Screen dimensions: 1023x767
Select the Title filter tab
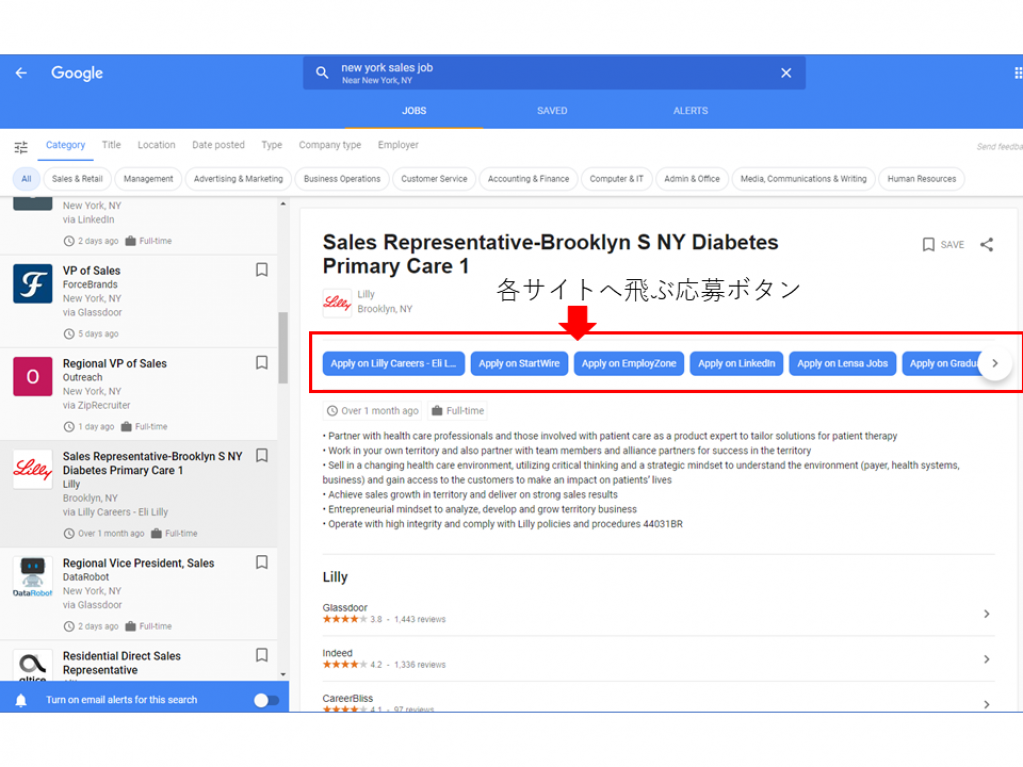tap(111, 145)
